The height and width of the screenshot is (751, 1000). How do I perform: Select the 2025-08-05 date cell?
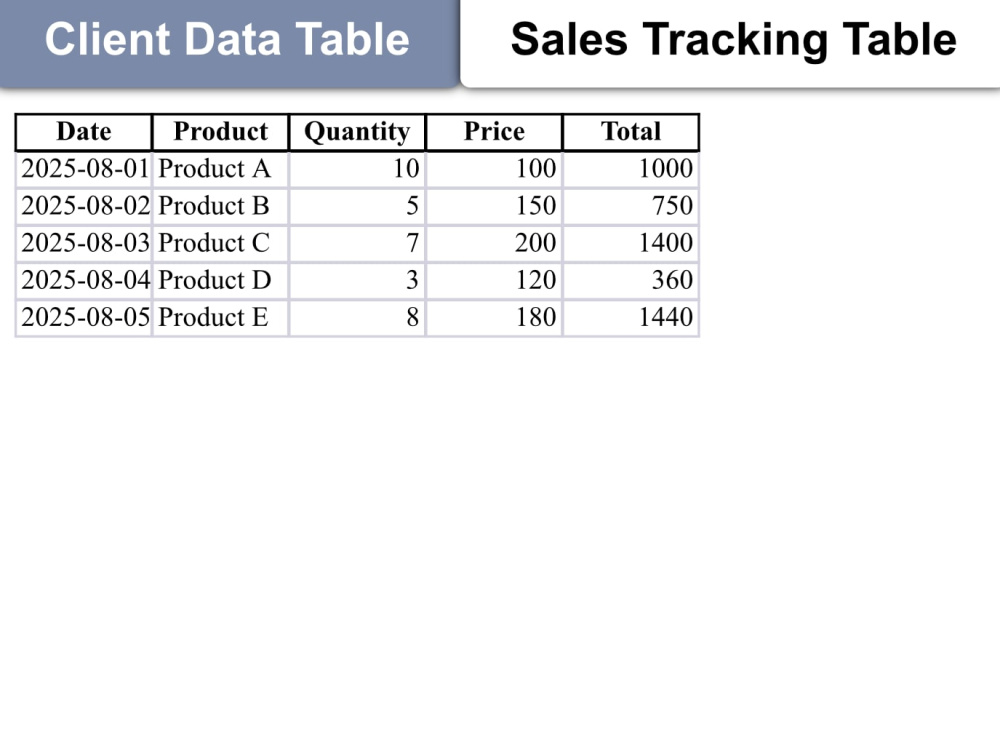click(84, 317)
